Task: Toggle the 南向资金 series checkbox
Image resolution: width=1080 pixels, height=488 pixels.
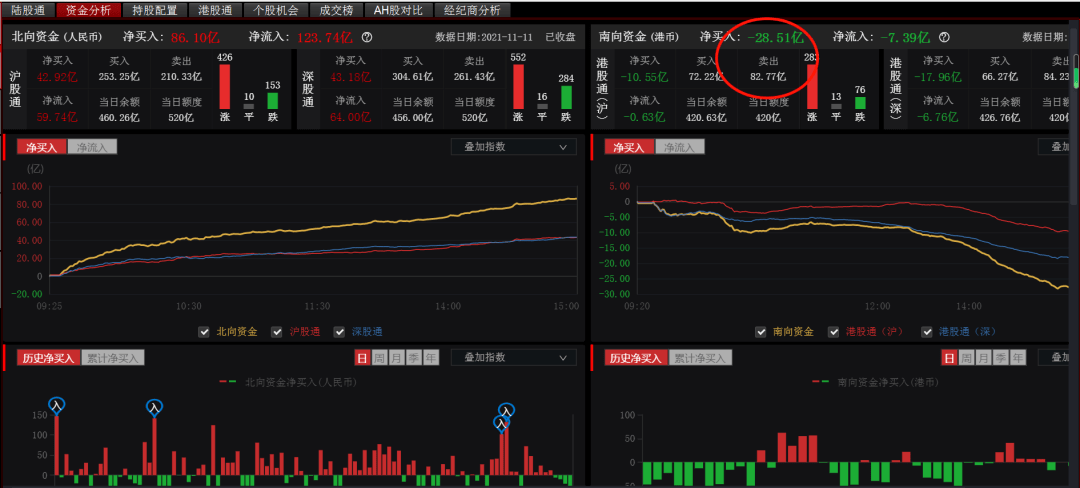Action: pos(761,331)
